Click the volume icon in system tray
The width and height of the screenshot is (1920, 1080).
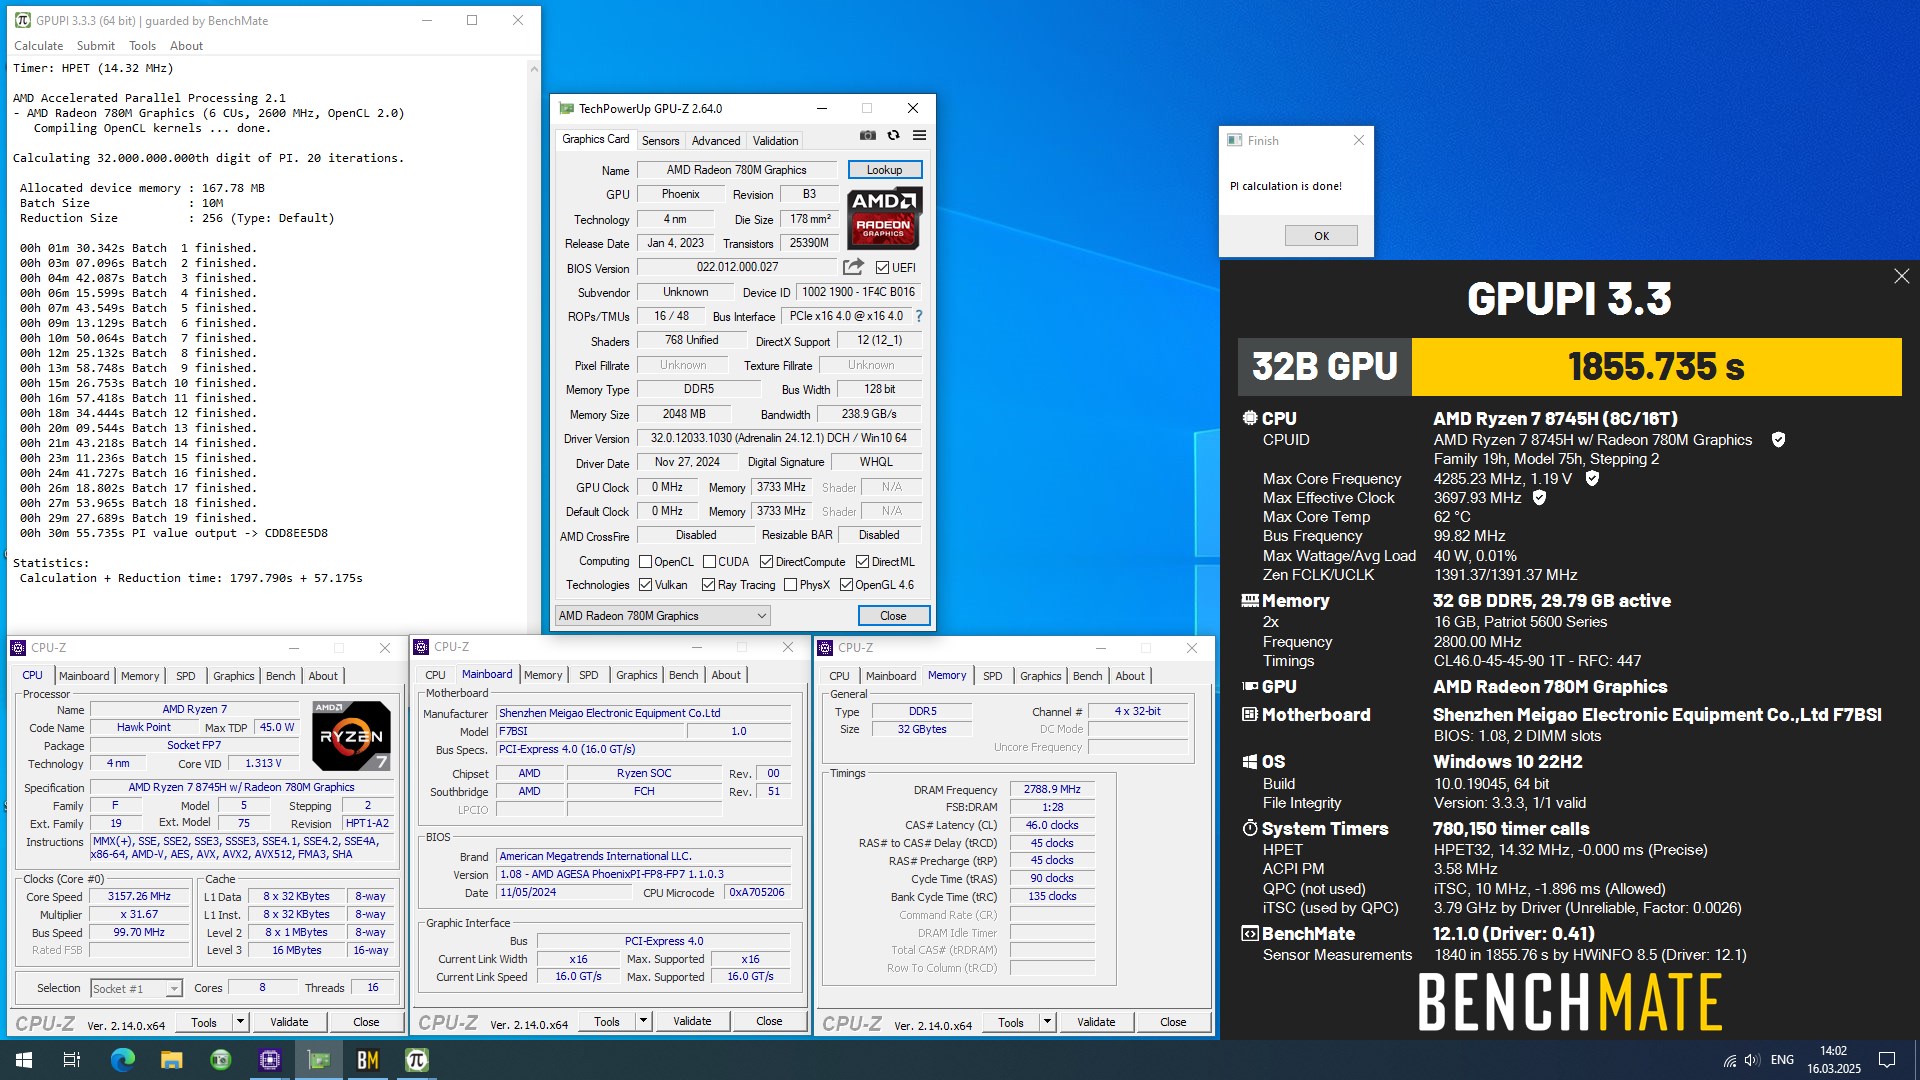tap(1752, 1060)
